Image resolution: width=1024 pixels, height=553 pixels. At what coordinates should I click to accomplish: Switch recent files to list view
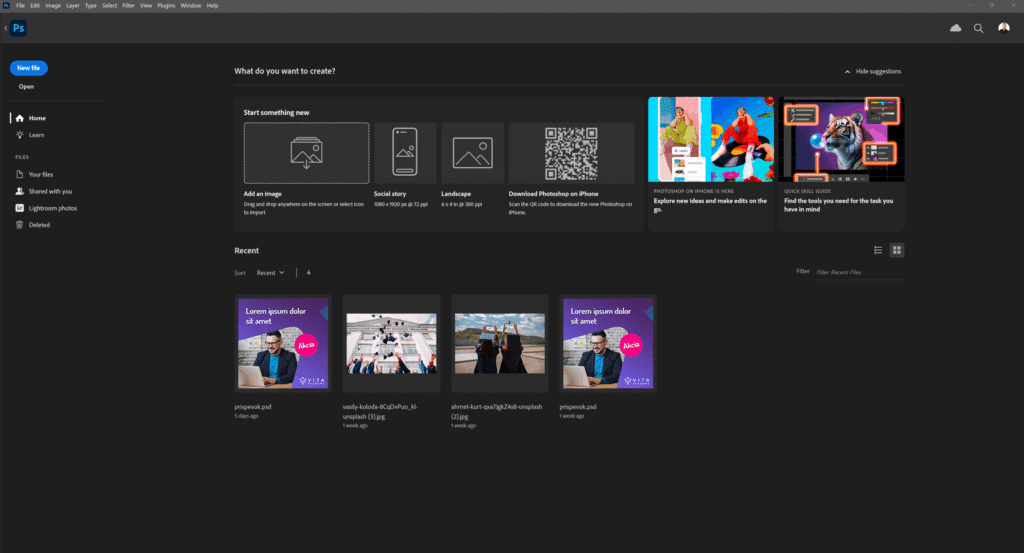878,250
